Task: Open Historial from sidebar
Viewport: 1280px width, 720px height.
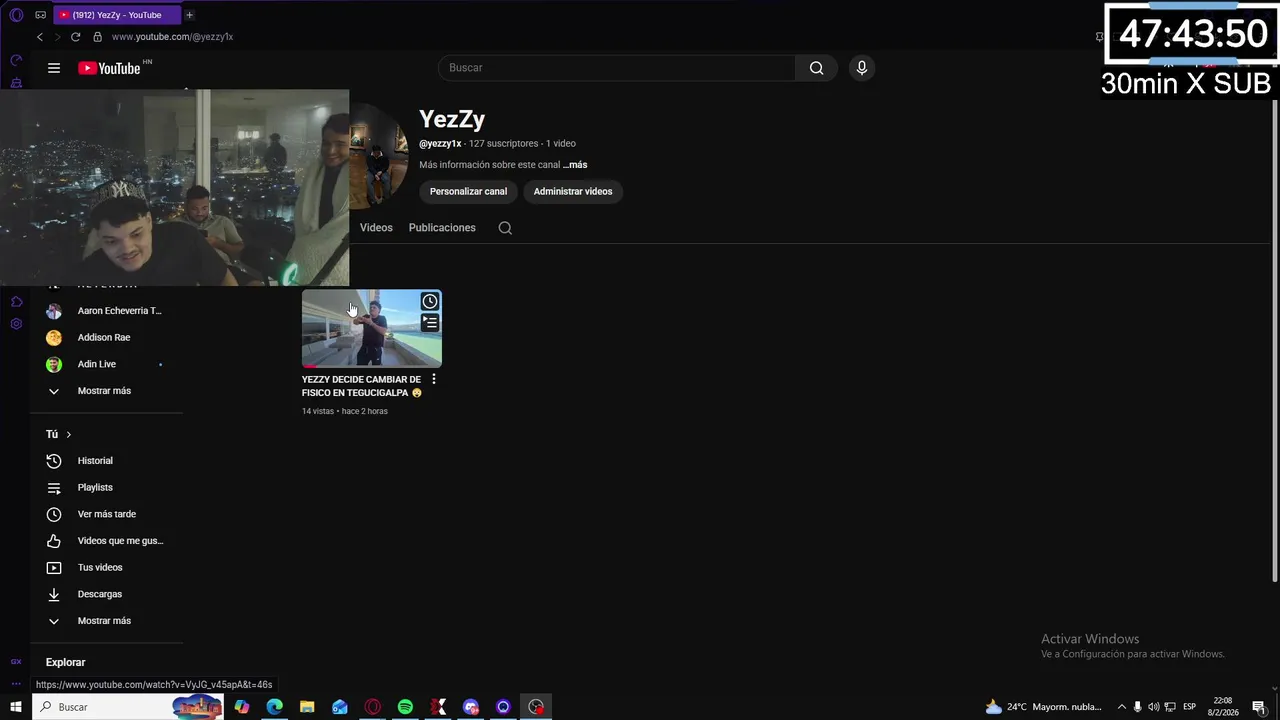Action: (x=106, y=461)
